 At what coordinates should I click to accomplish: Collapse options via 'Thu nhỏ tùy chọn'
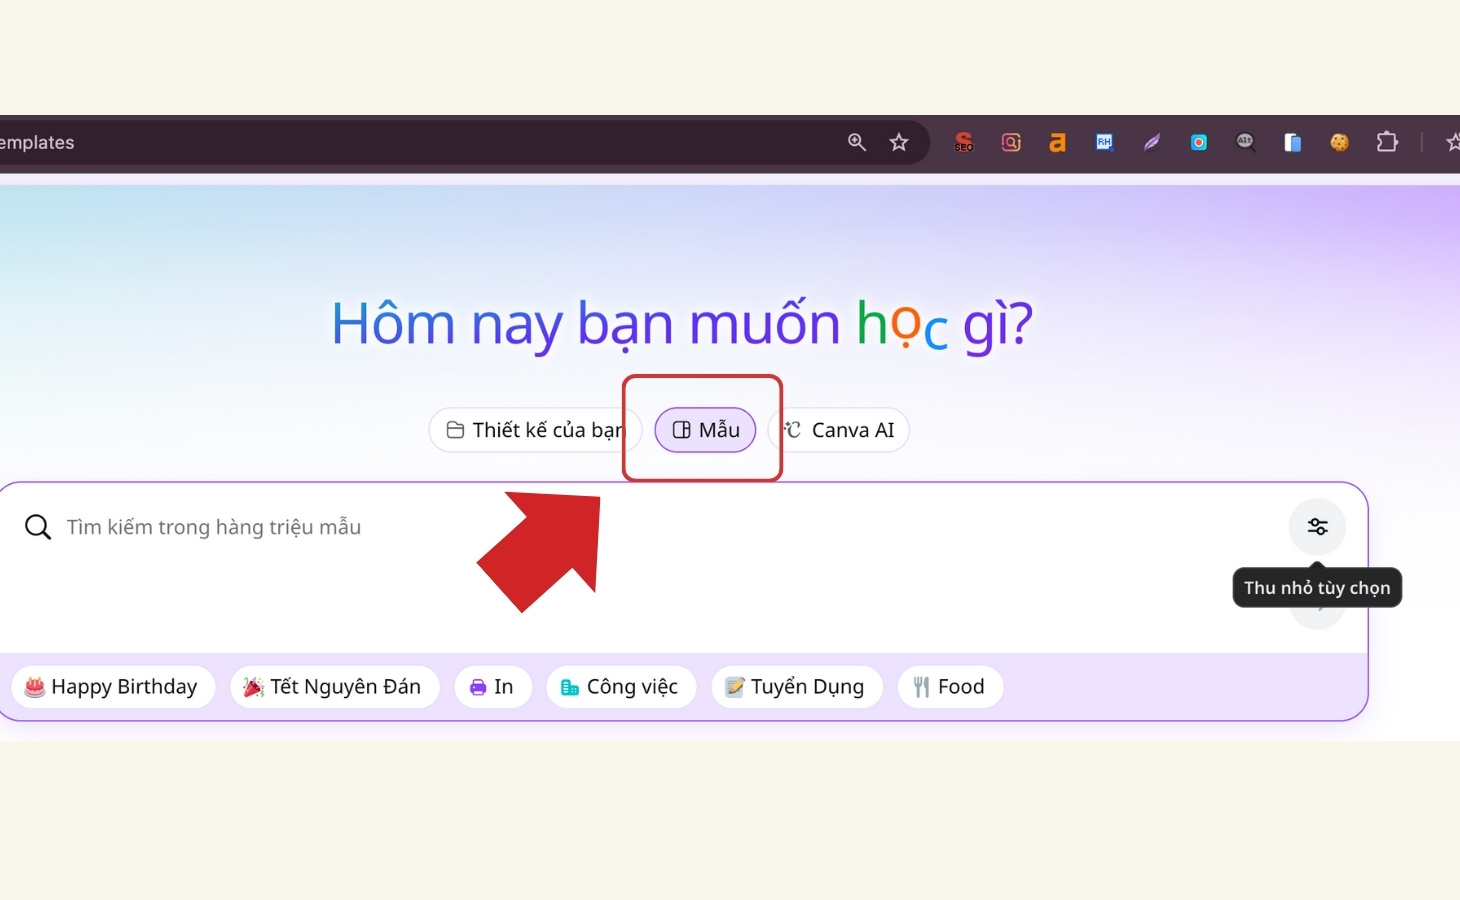click(1317, 587)
